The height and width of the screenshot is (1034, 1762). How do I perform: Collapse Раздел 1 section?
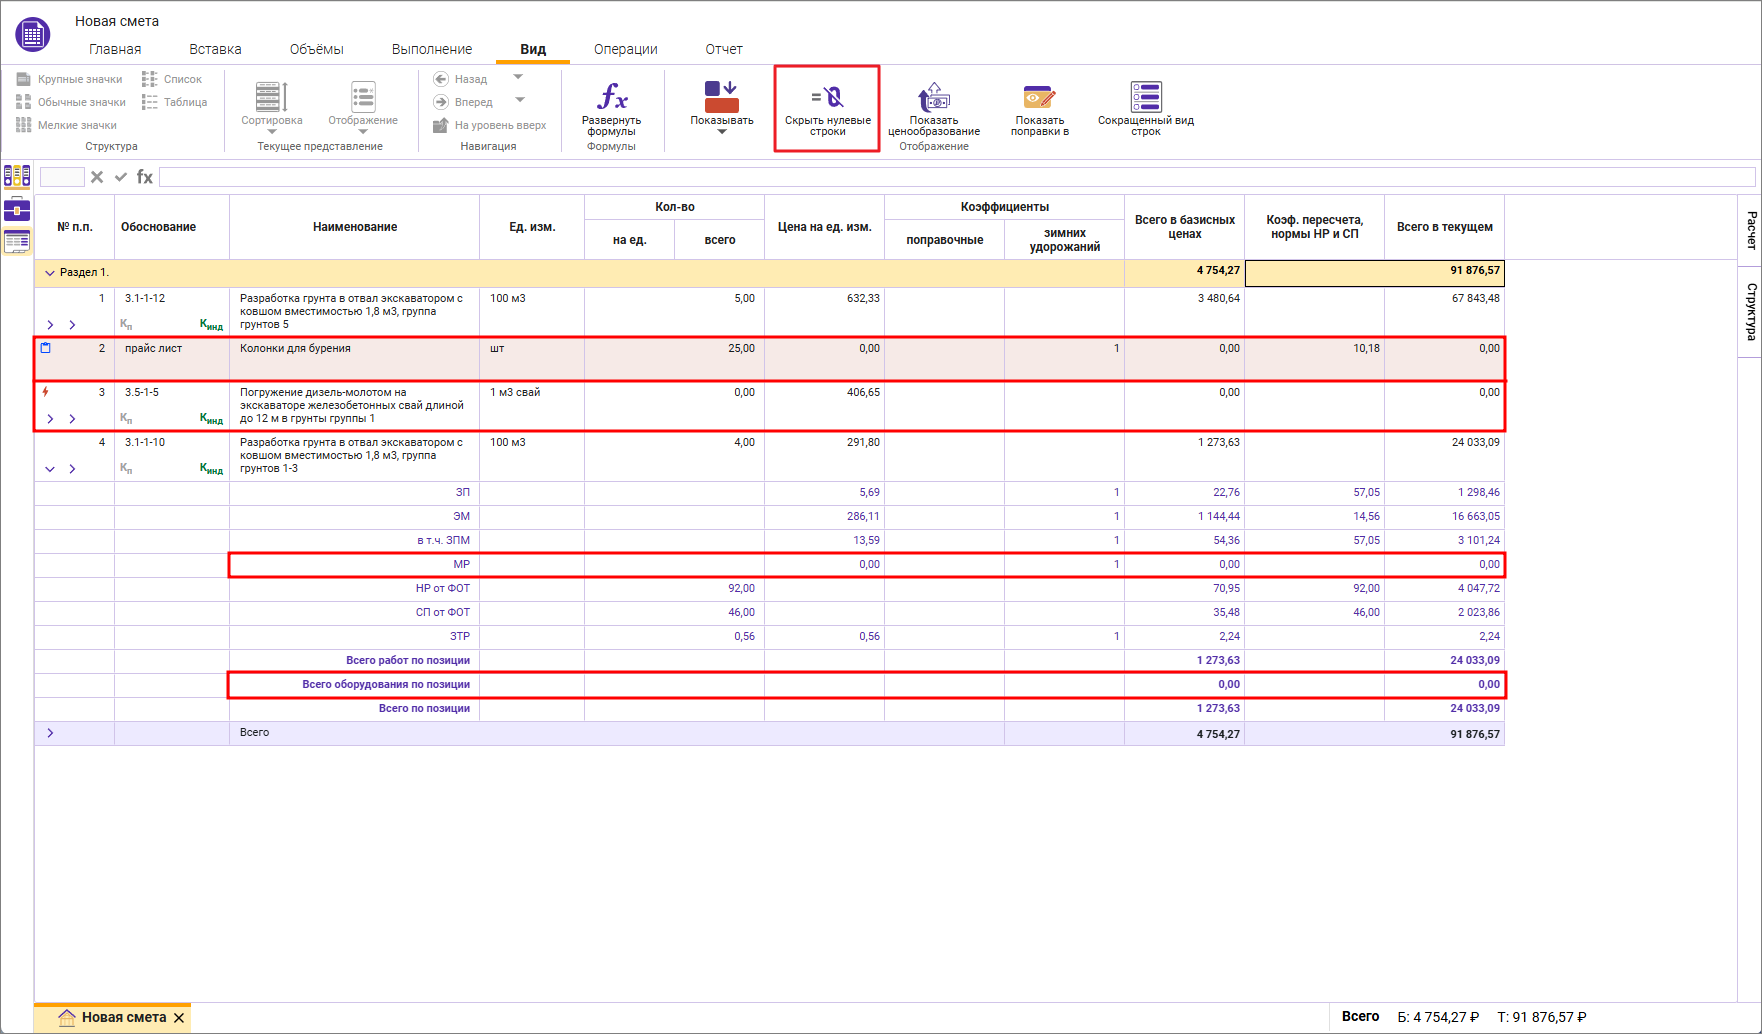(x=50, y=272)
